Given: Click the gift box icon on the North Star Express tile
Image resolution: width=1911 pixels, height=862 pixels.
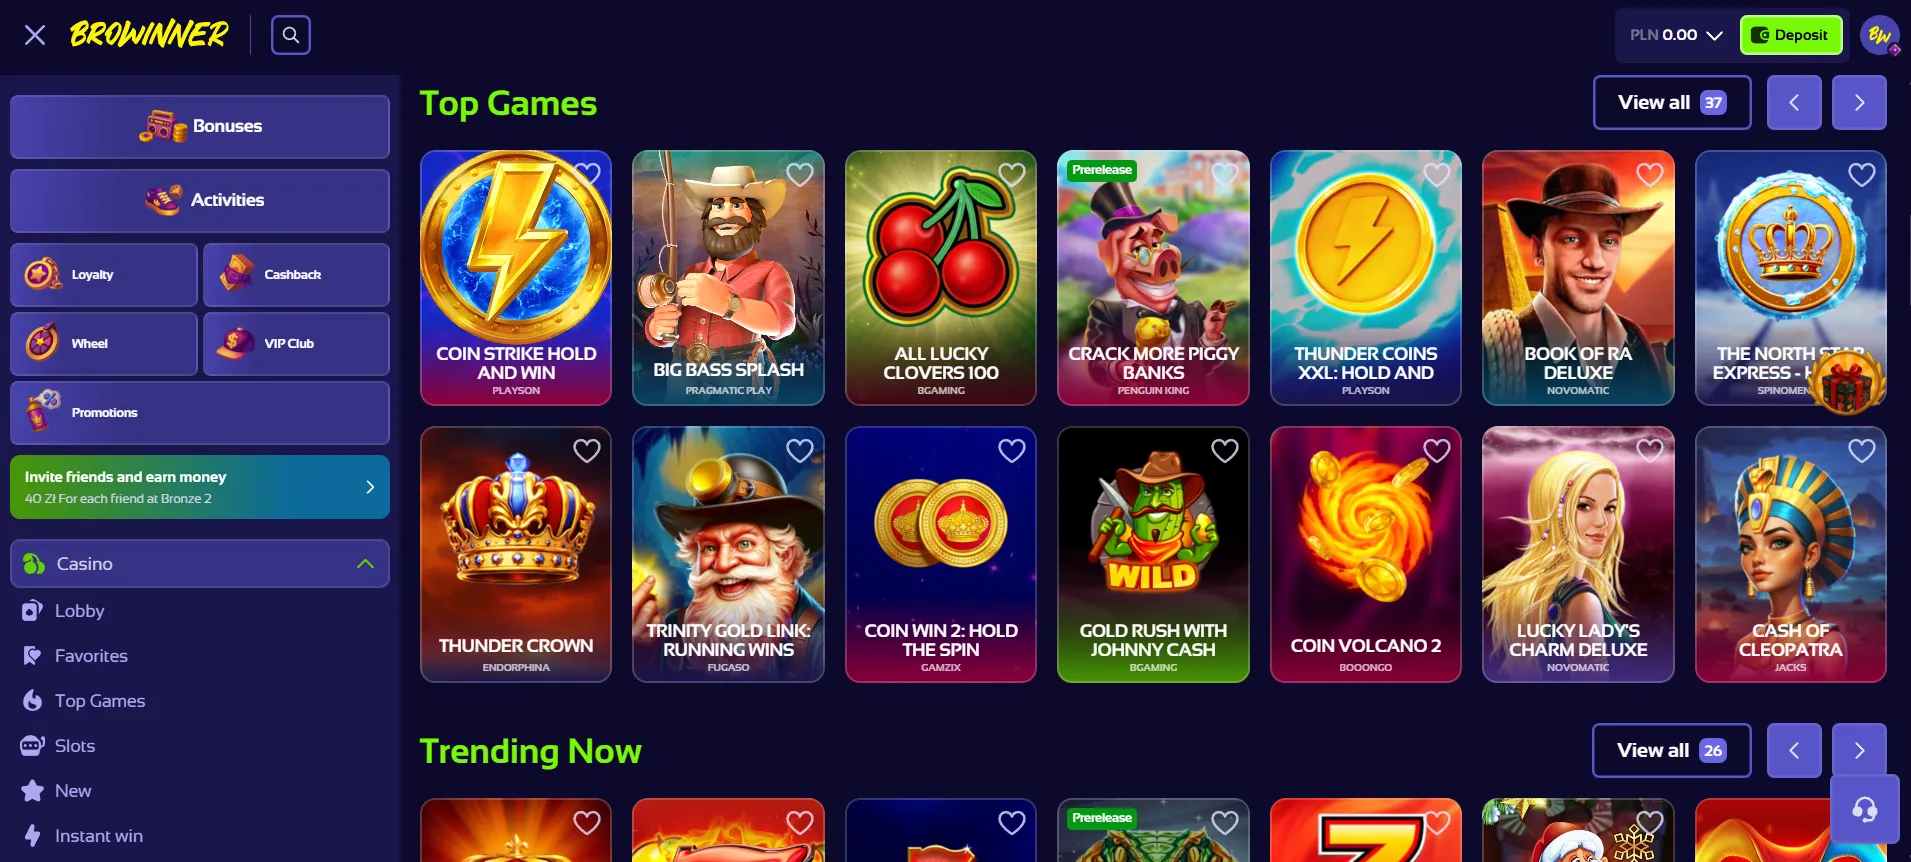Looking at the screenshot, I should pyautogui.click(x=1847, y=382).
